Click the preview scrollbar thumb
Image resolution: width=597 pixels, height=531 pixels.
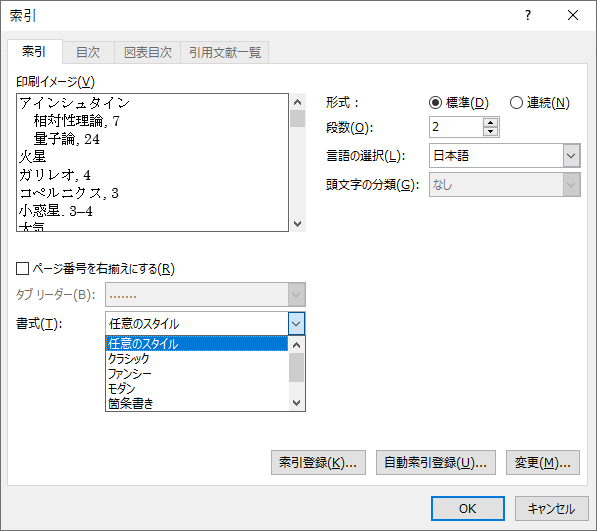(298, 118)
